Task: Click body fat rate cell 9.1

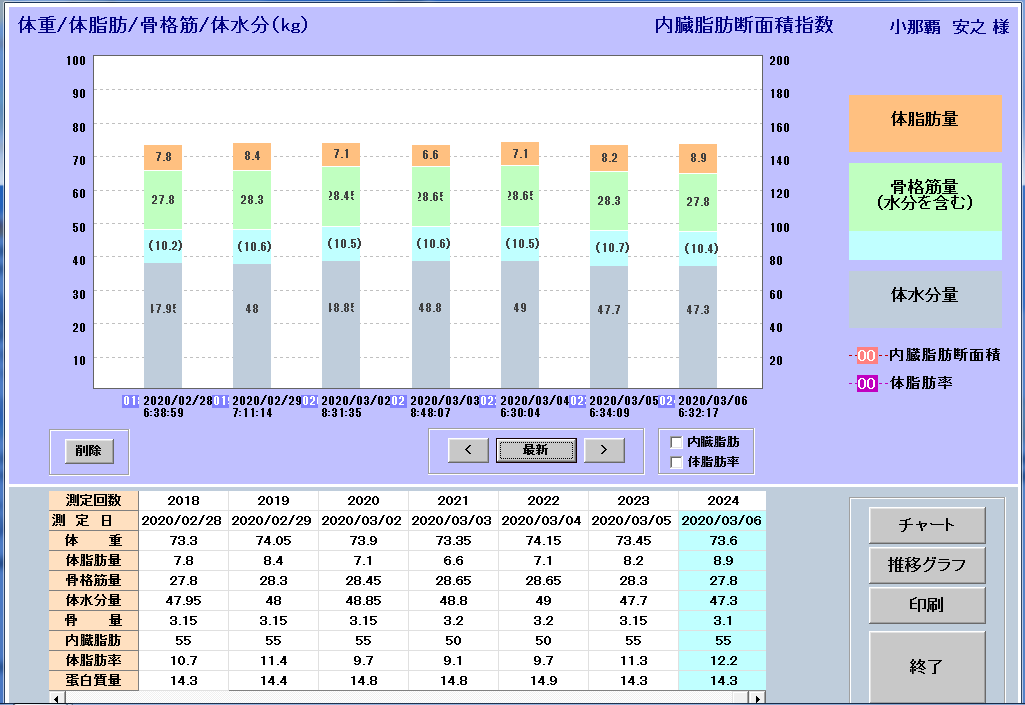Action: 453,661
